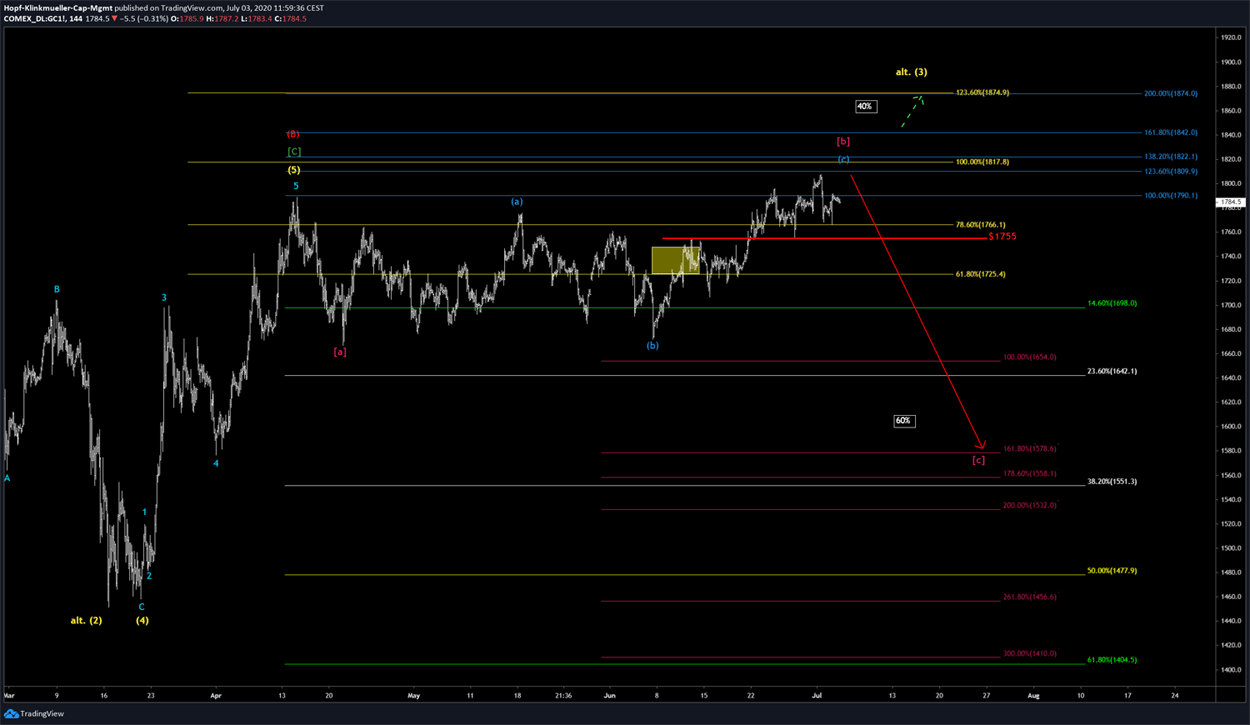Image resolution: width=1250 pixels, height=725 pixels.
Task: Select the 60% probability box
Action: tap(903, 421)
